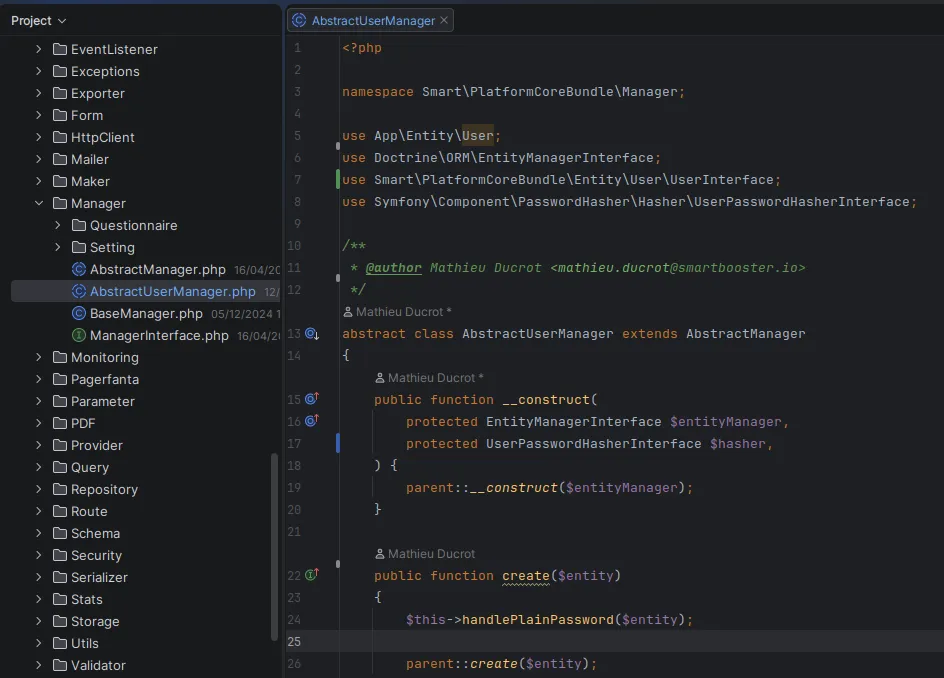Click the Setting folder icon

[x=79, y=247]
